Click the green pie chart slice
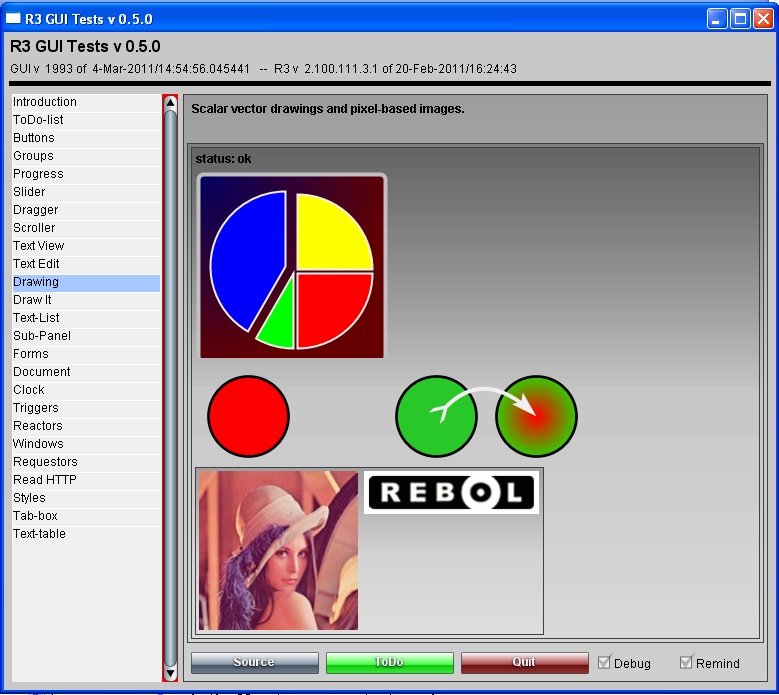 click(x=280, y=324)
